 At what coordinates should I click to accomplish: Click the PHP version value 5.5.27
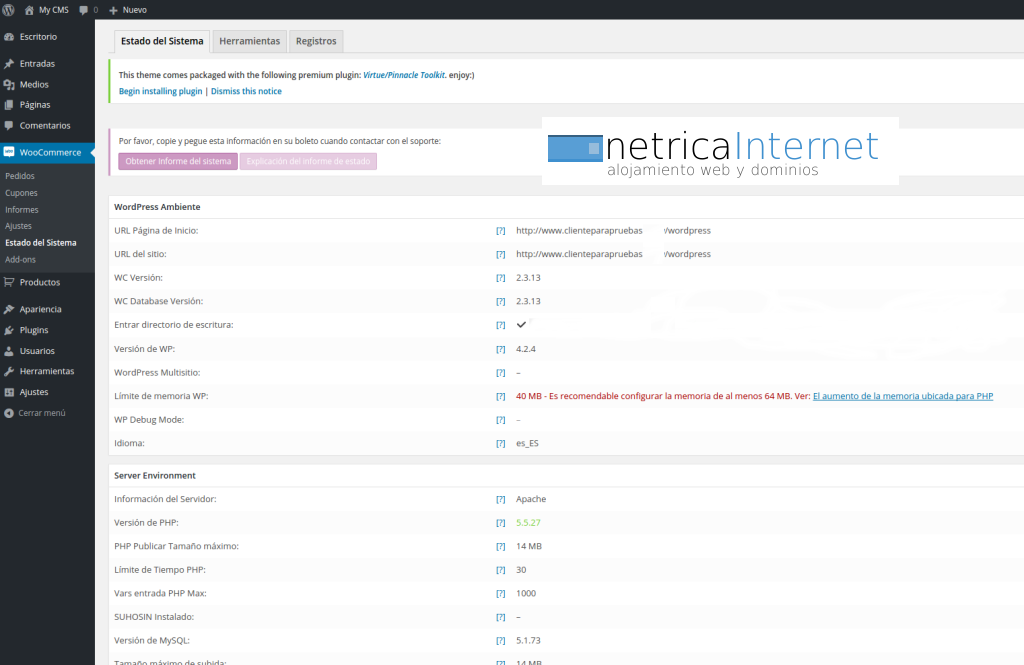(x=528, y=523)
